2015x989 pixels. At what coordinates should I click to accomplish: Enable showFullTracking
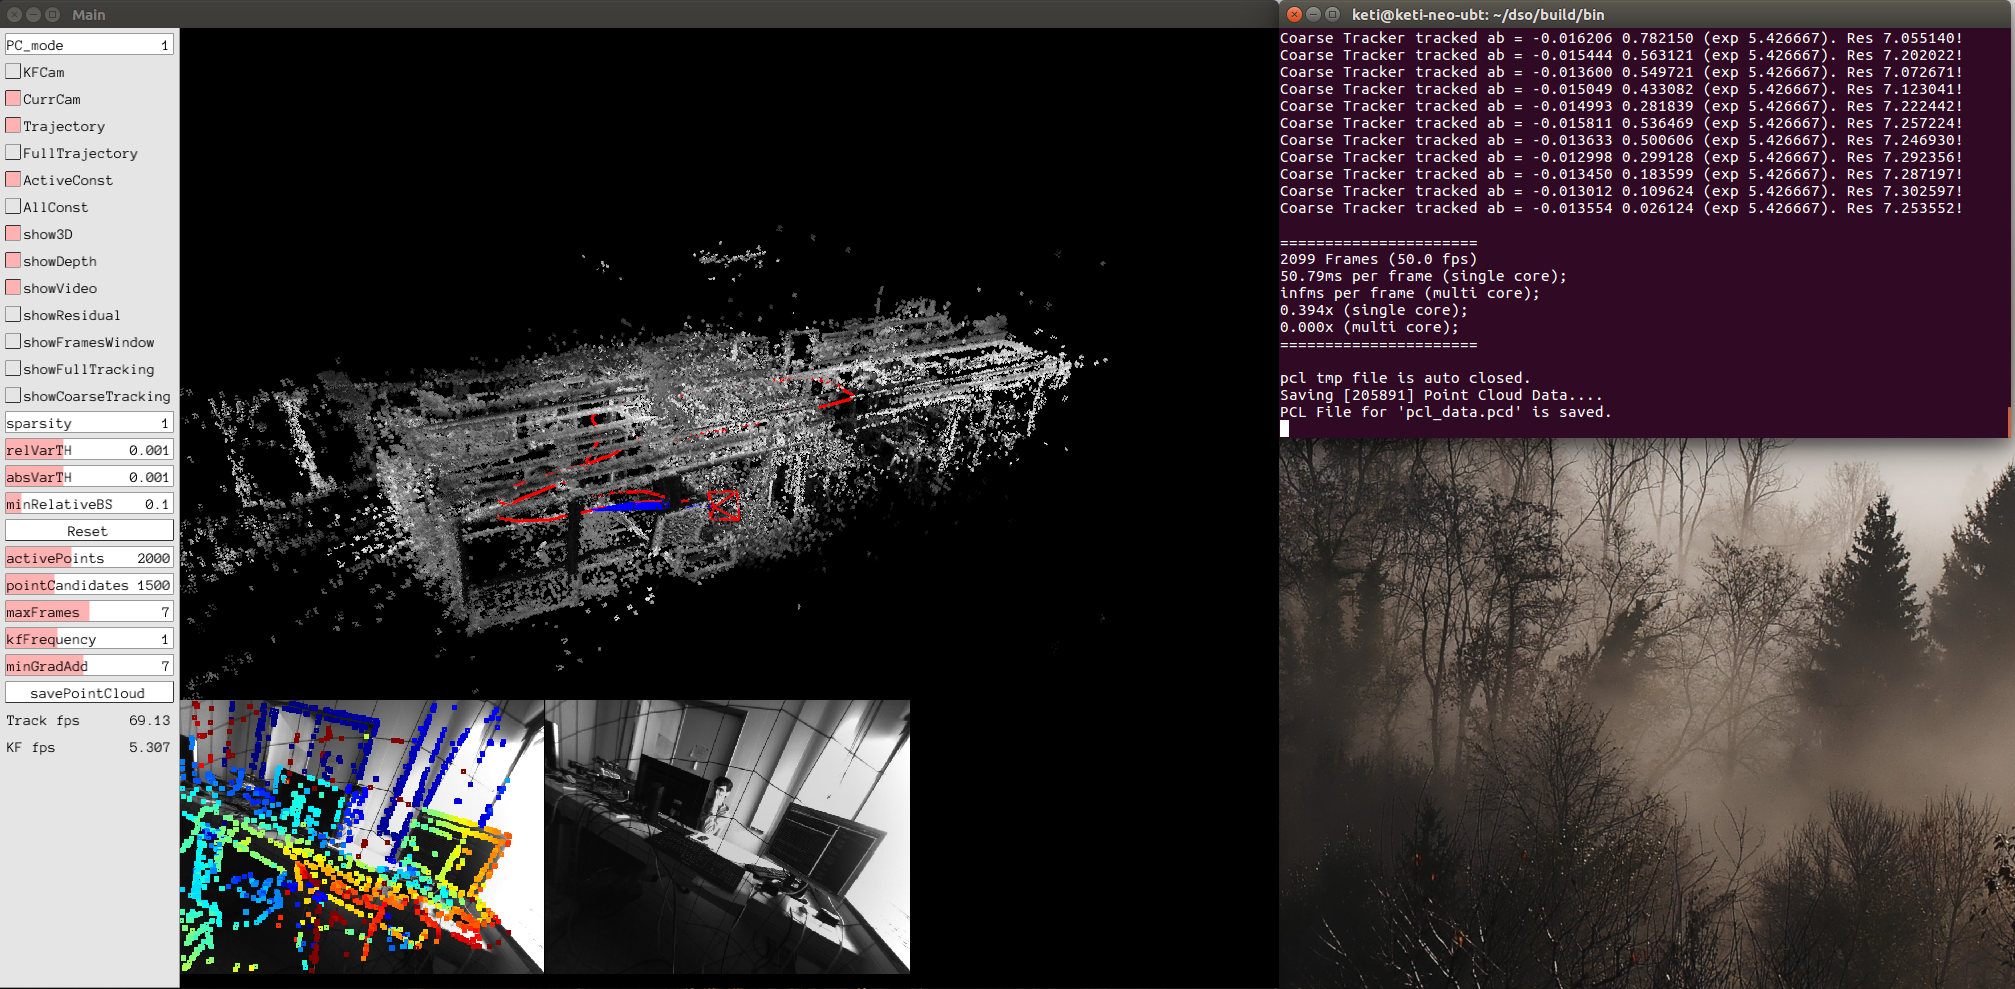coord(13,368)
